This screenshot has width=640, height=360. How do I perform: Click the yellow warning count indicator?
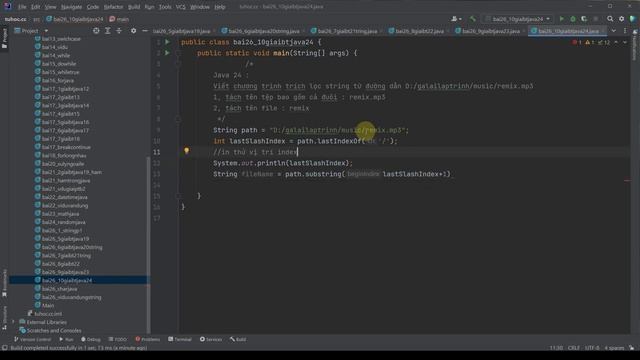pos(590,42)
